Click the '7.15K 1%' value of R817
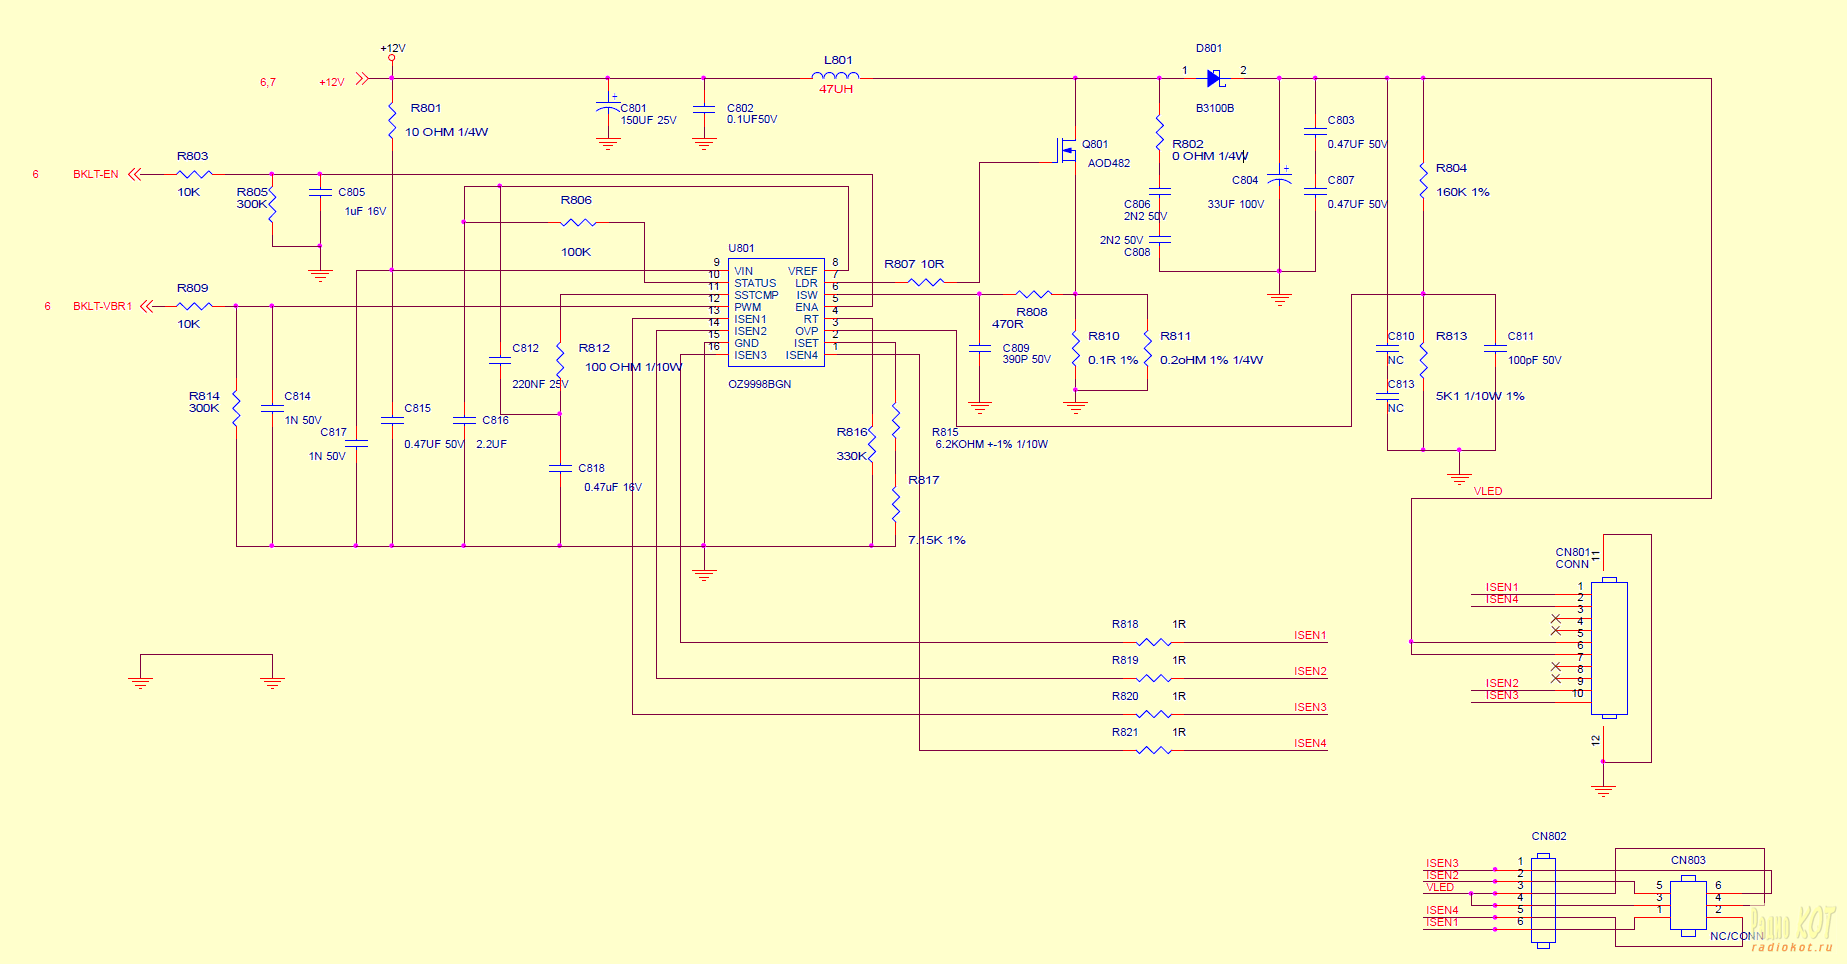 [937, 540]
